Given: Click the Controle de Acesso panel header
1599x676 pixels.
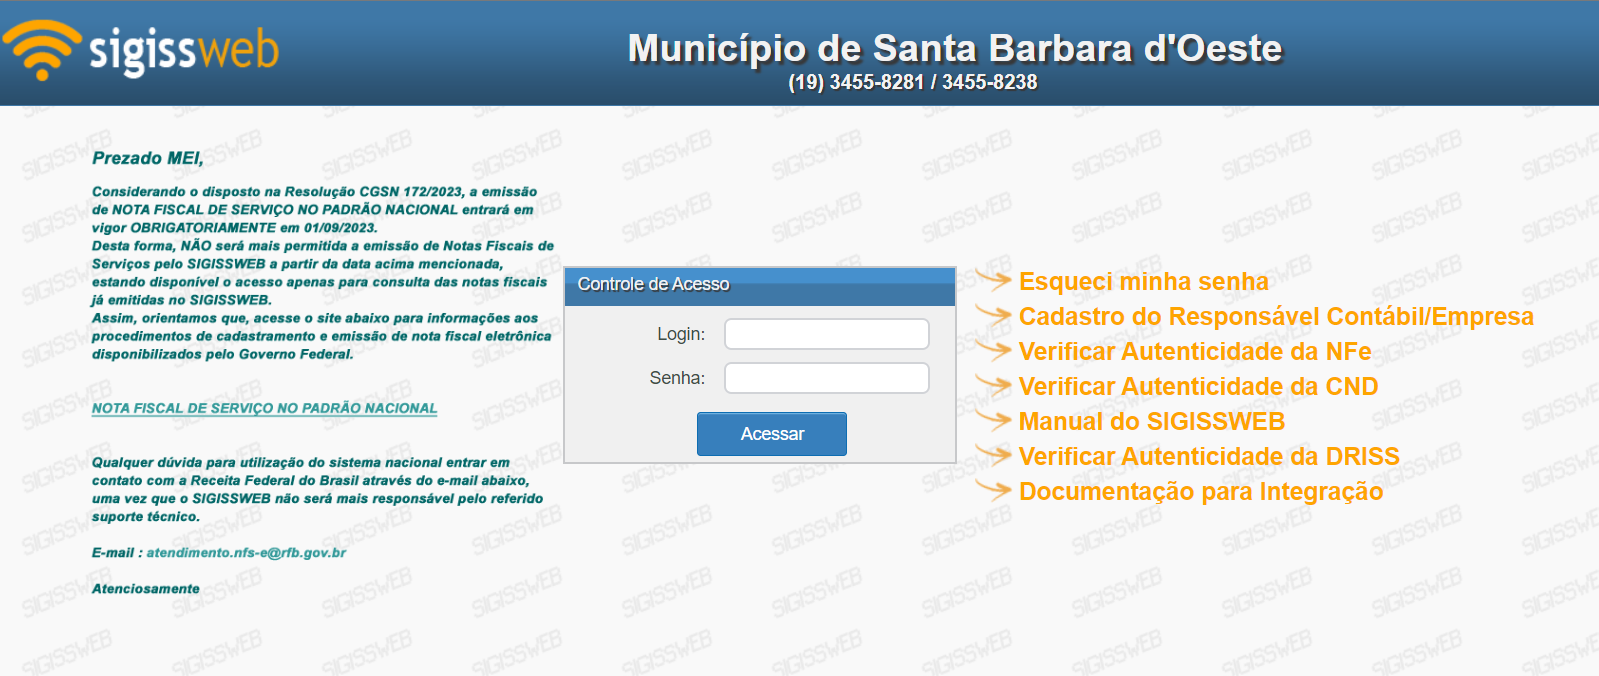Looking at the screenshot, I should 760,286.
